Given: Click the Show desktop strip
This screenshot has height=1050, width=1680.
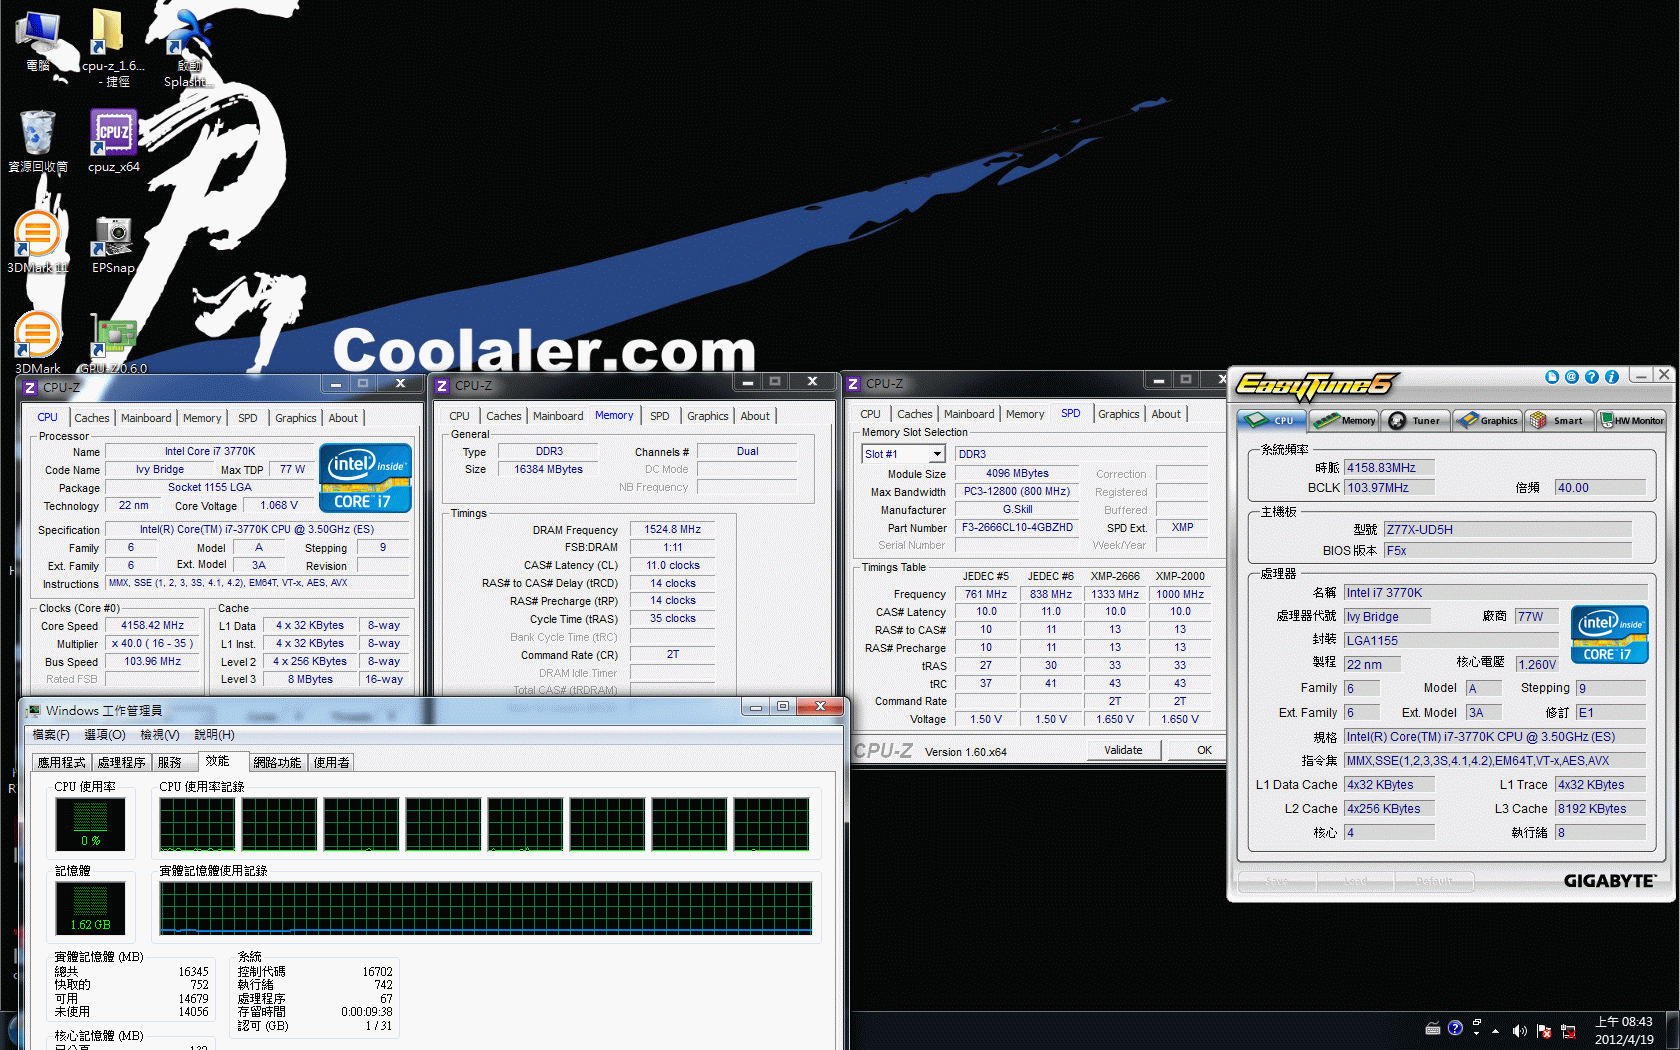Looking at the screenshot, I should coord(1672,1030).
